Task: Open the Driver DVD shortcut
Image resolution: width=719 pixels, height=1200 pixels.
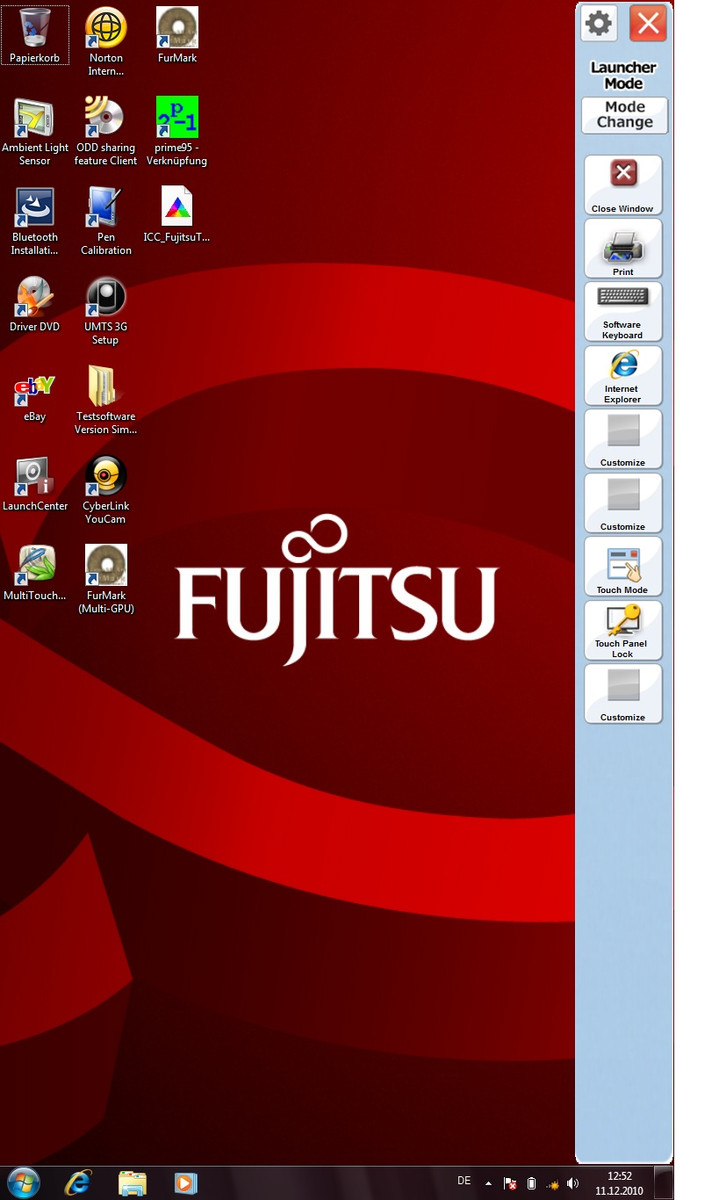Action: point(35,305)
